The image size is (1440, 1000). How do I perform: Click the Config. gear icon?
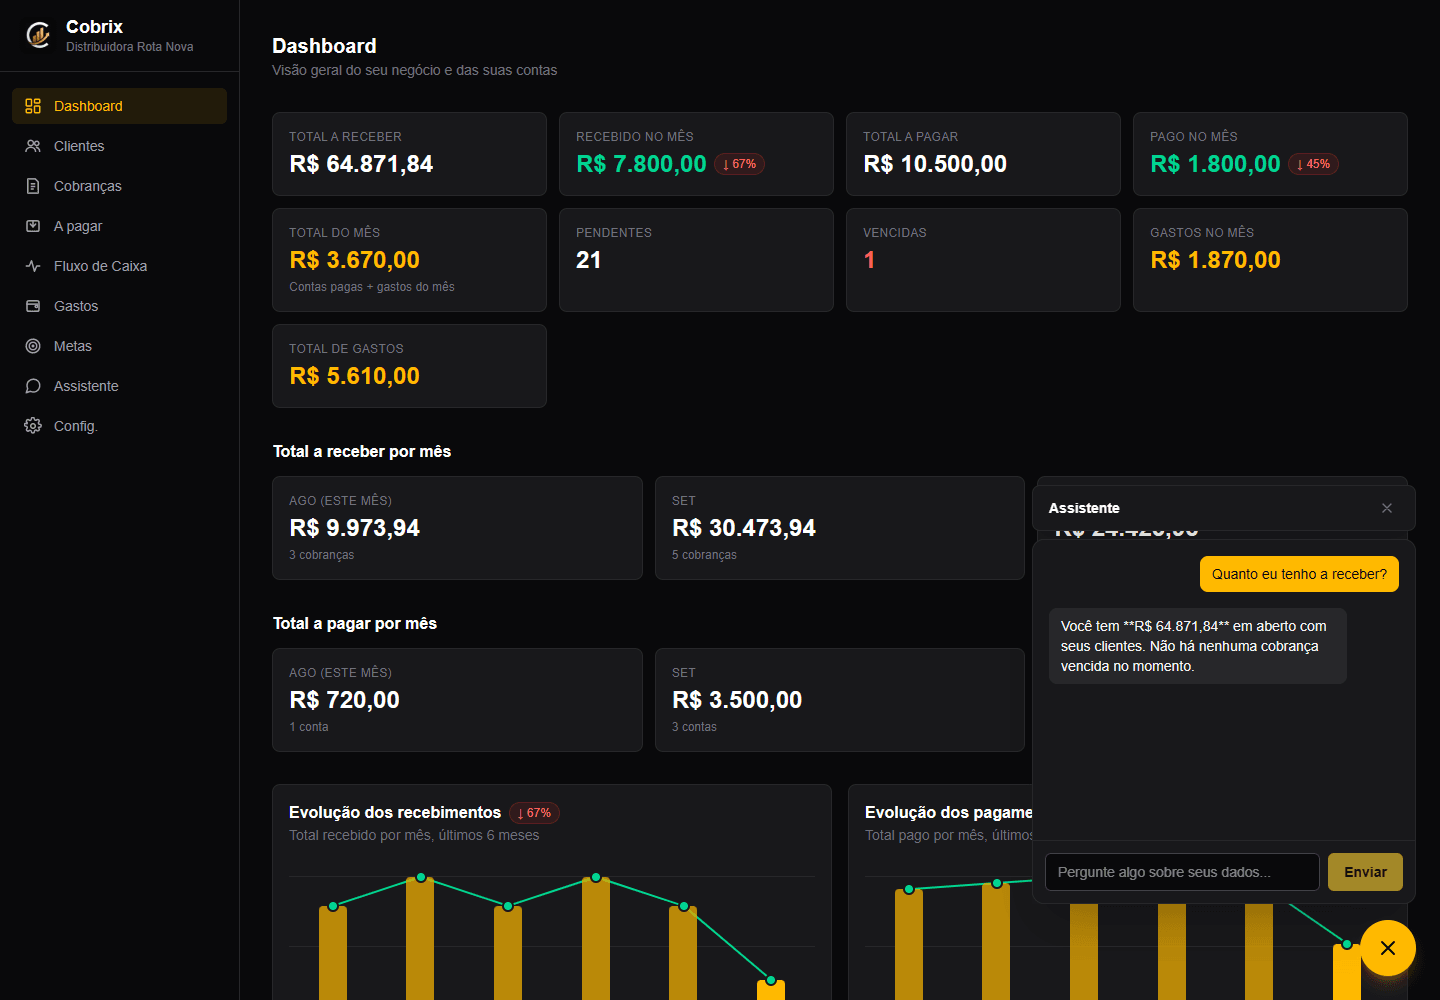(33, 426)
